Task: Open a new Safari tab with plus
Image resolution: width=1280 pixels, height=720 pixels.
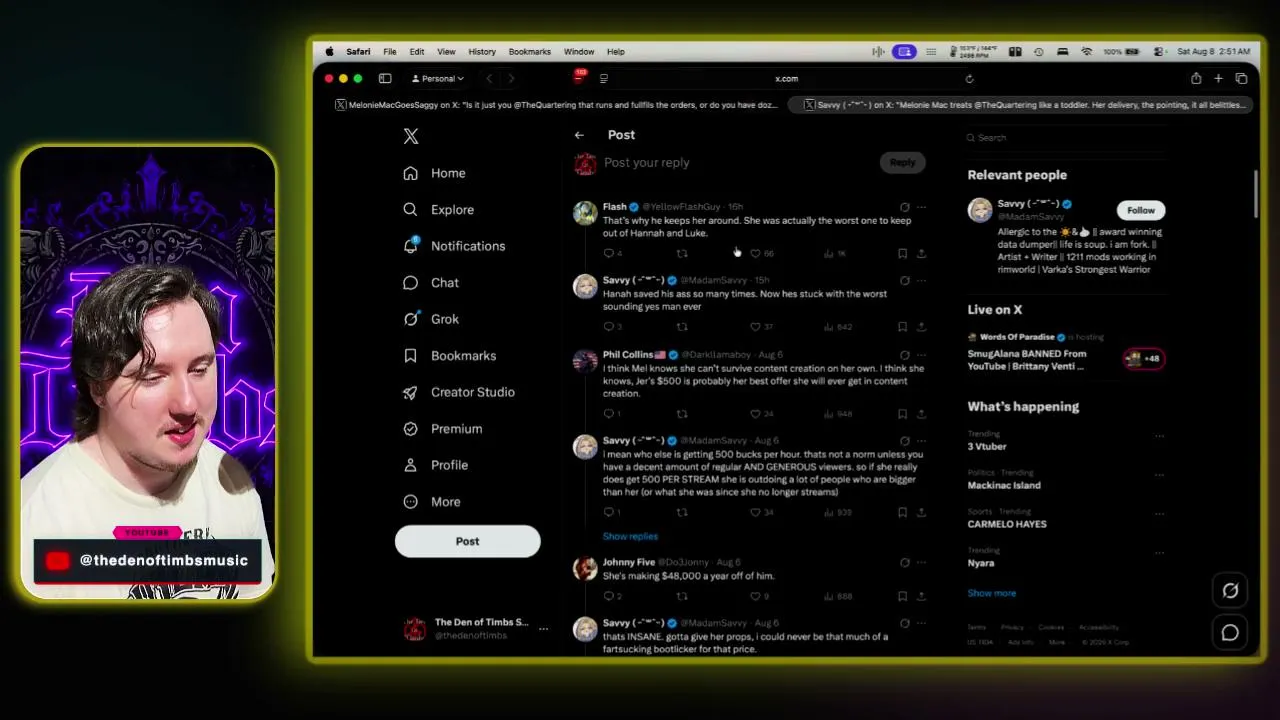Action: pos(1218,79)
